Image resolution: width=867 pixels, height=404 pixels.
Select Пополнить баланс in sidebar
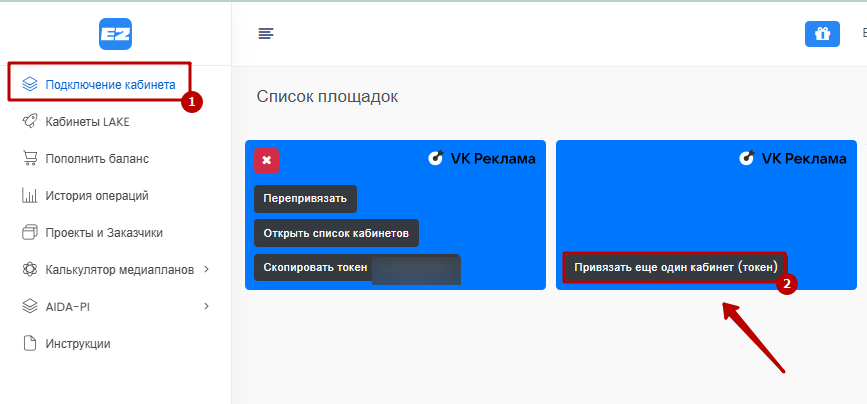[97, 159]
